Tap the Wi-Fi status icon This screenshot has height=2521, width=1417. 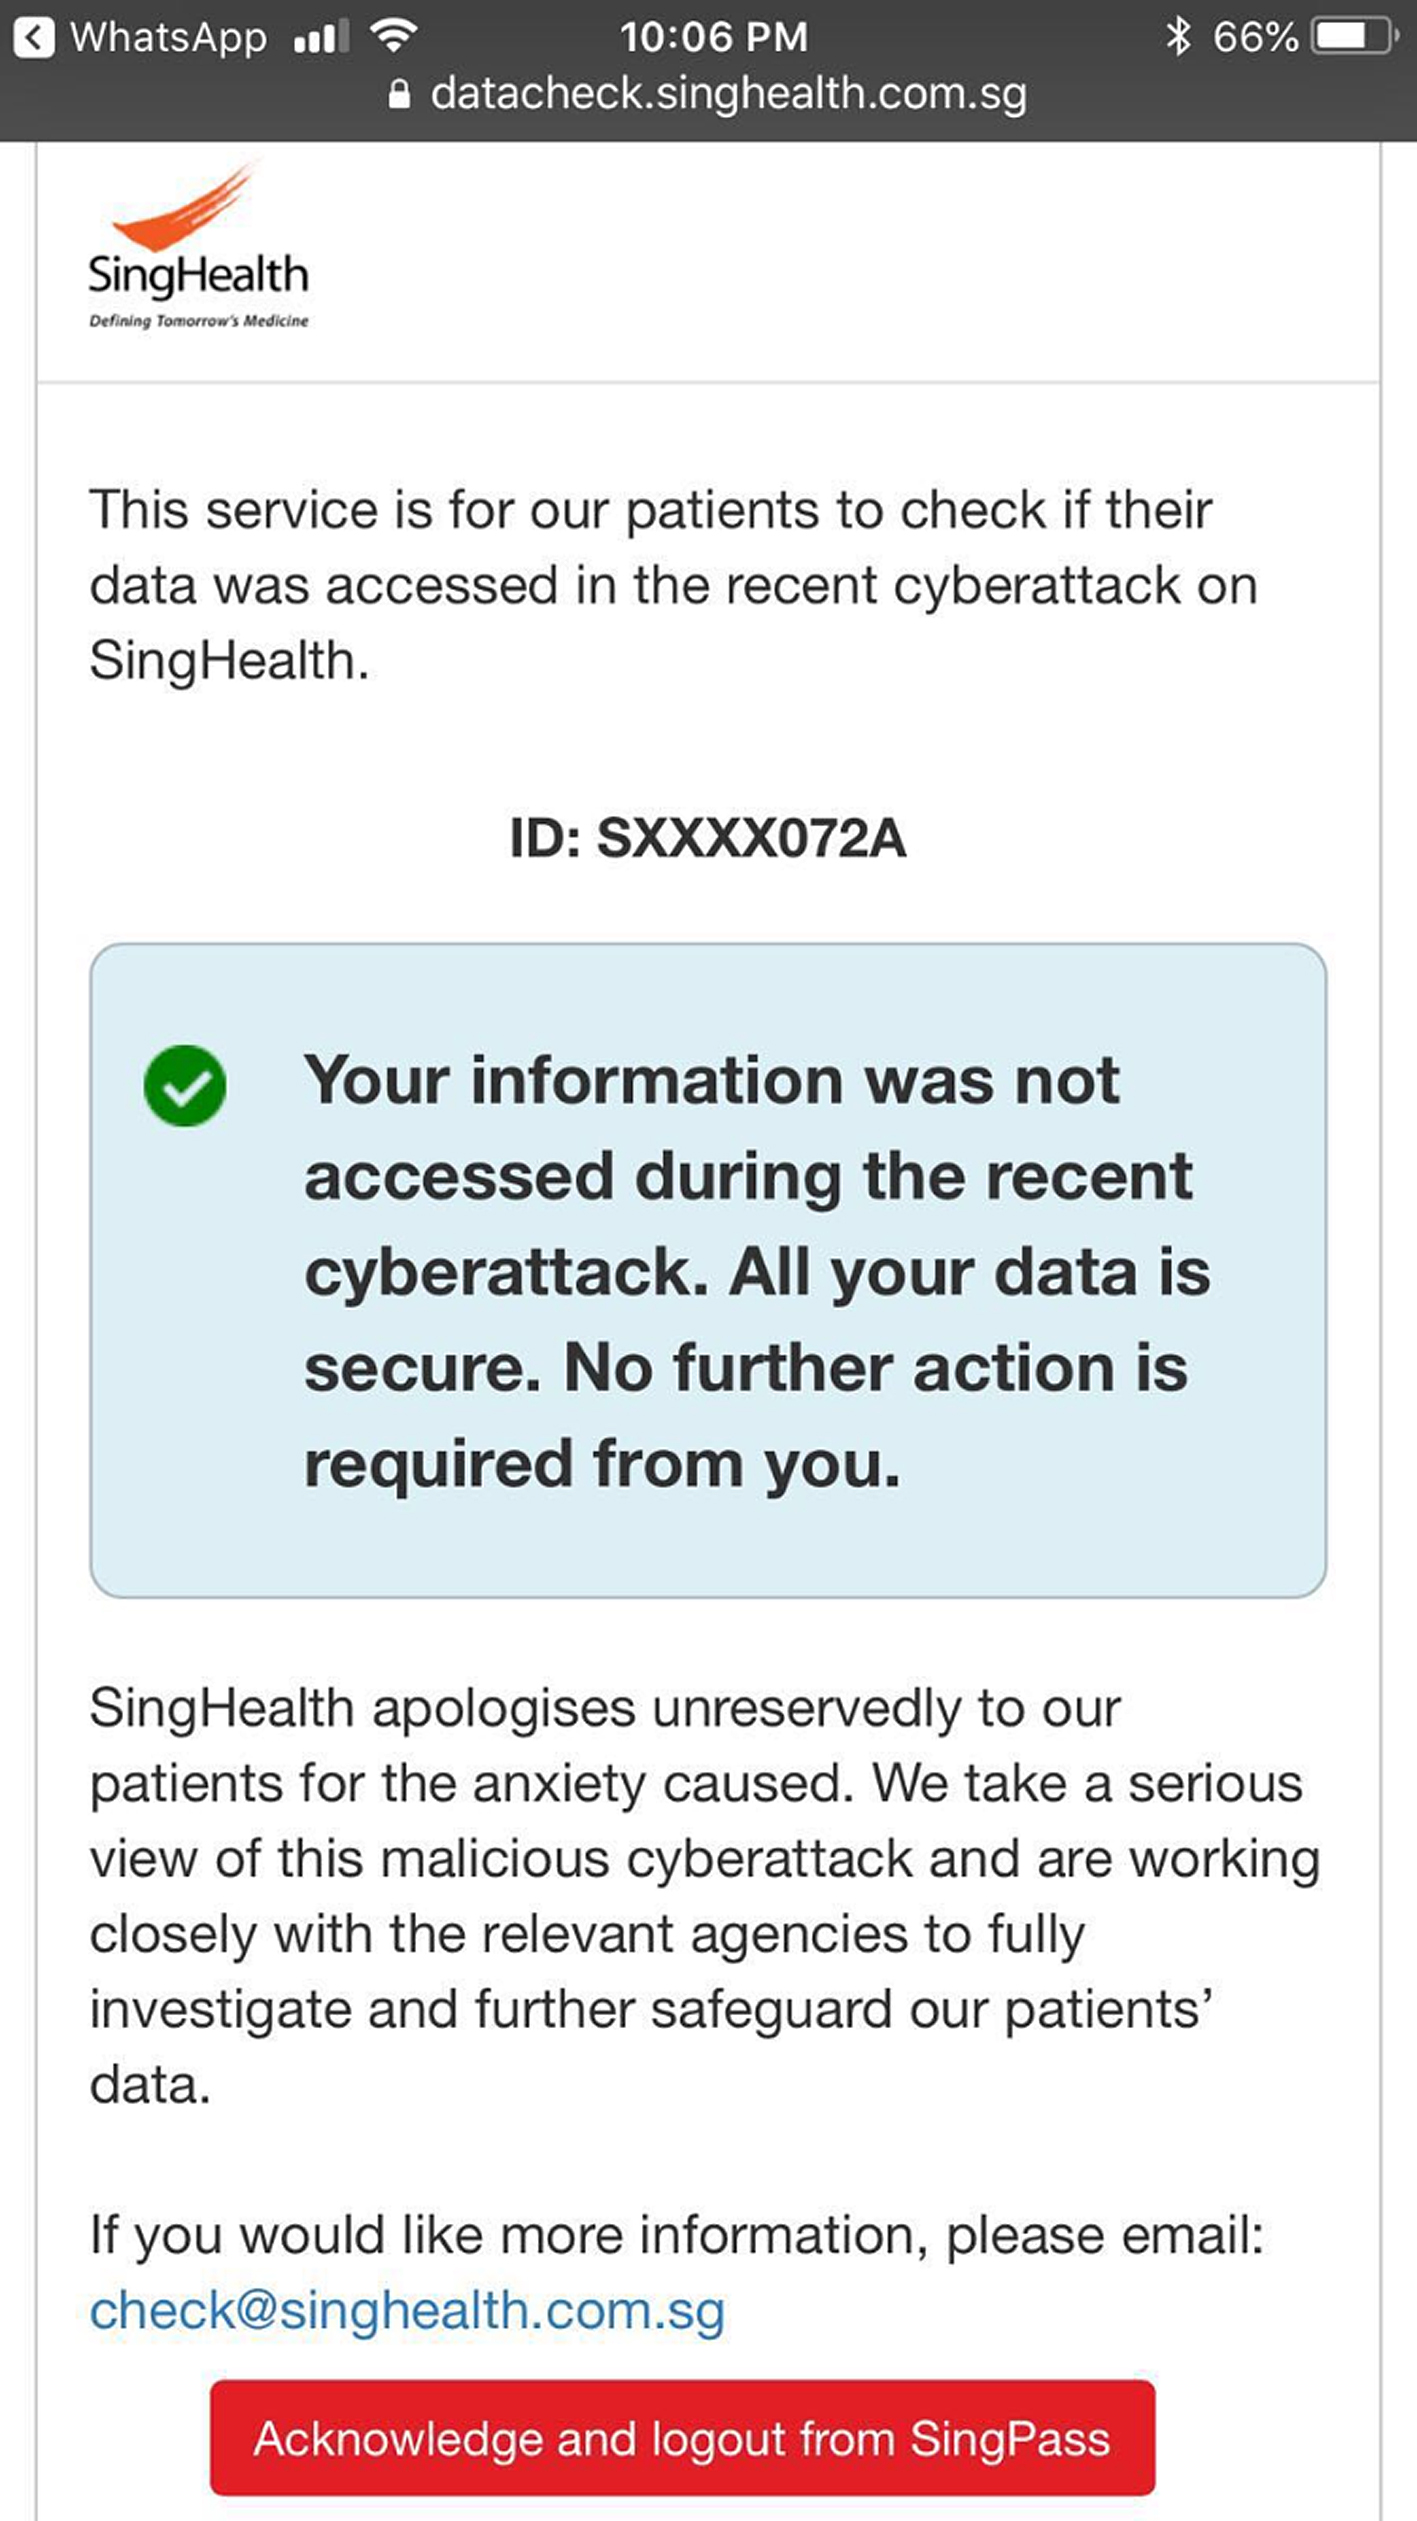[x=393, y=36]
